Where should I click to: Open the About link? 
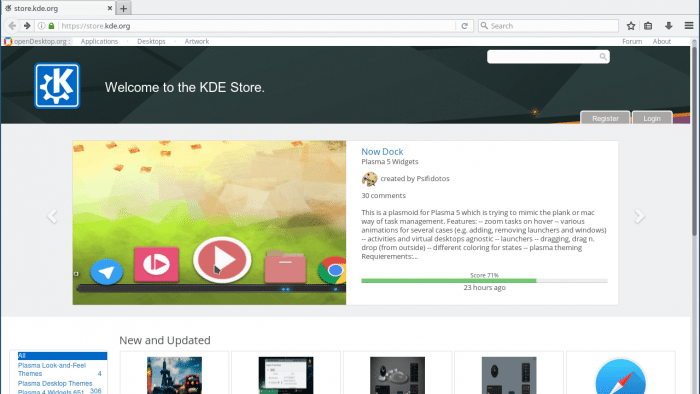coord(662,41)
